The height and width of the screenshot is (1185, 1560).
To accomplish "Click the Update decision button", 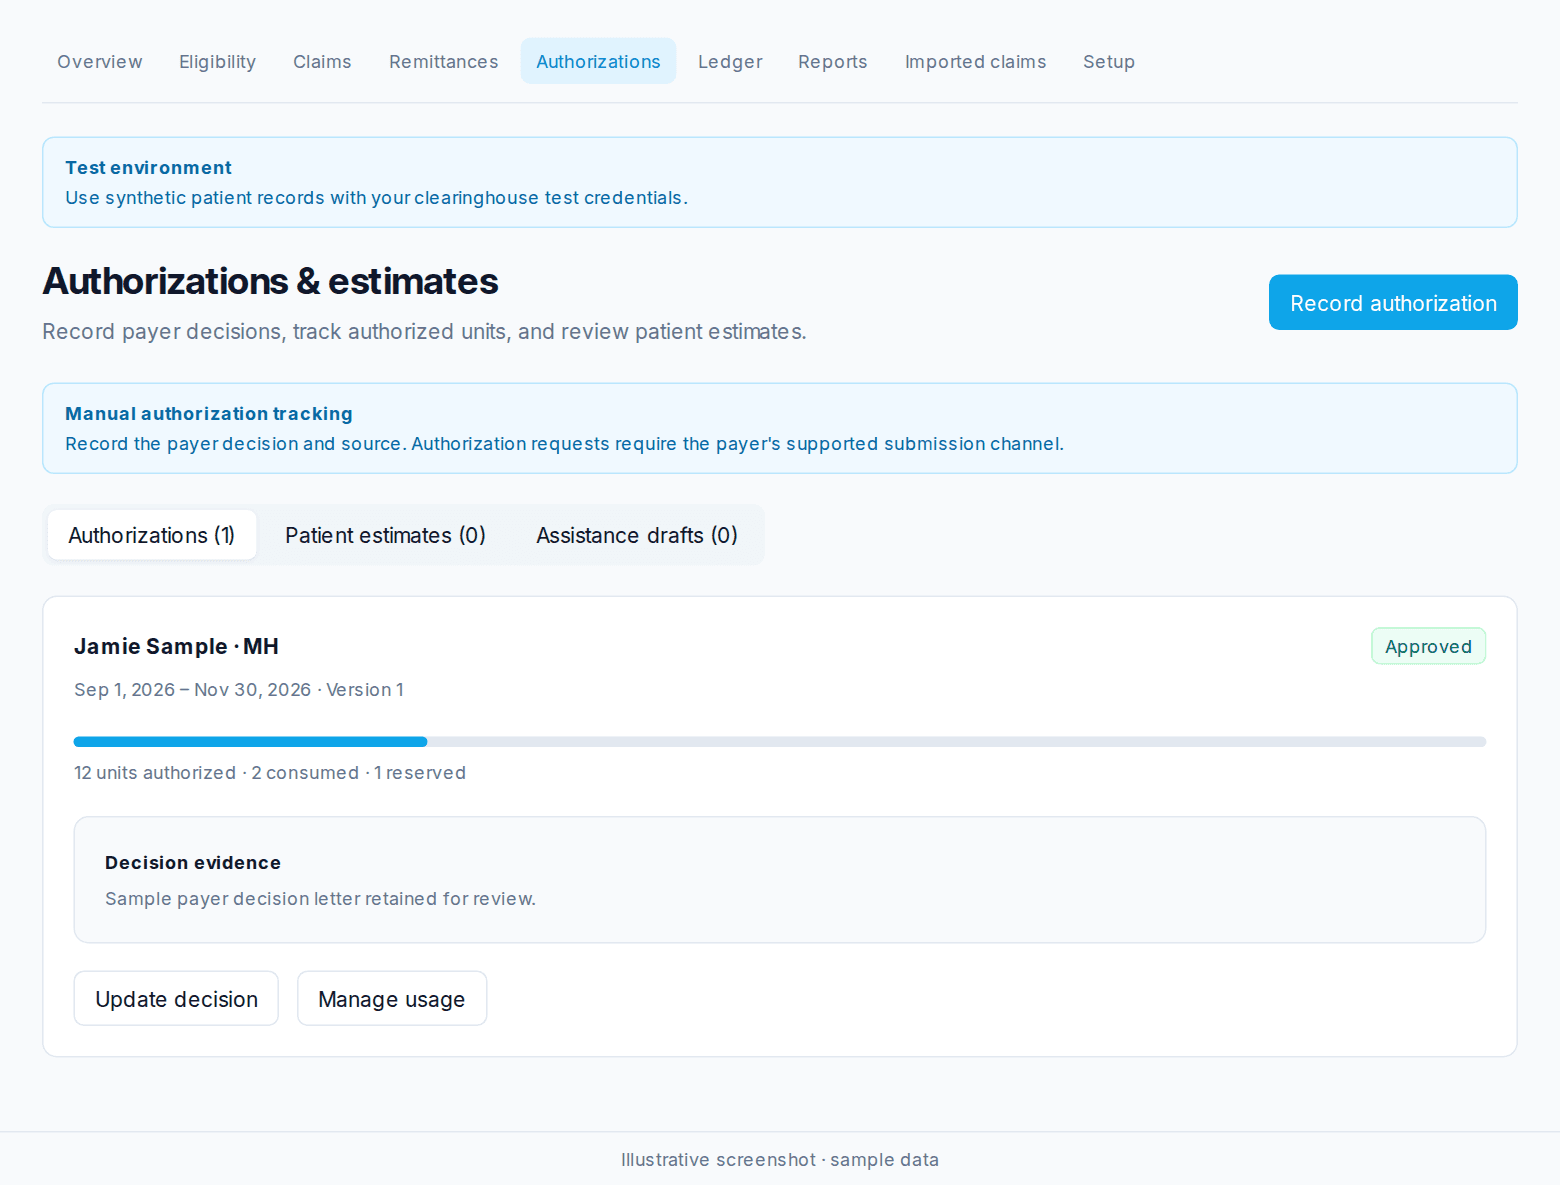I will pyautogui.click(x=176, y=999).
